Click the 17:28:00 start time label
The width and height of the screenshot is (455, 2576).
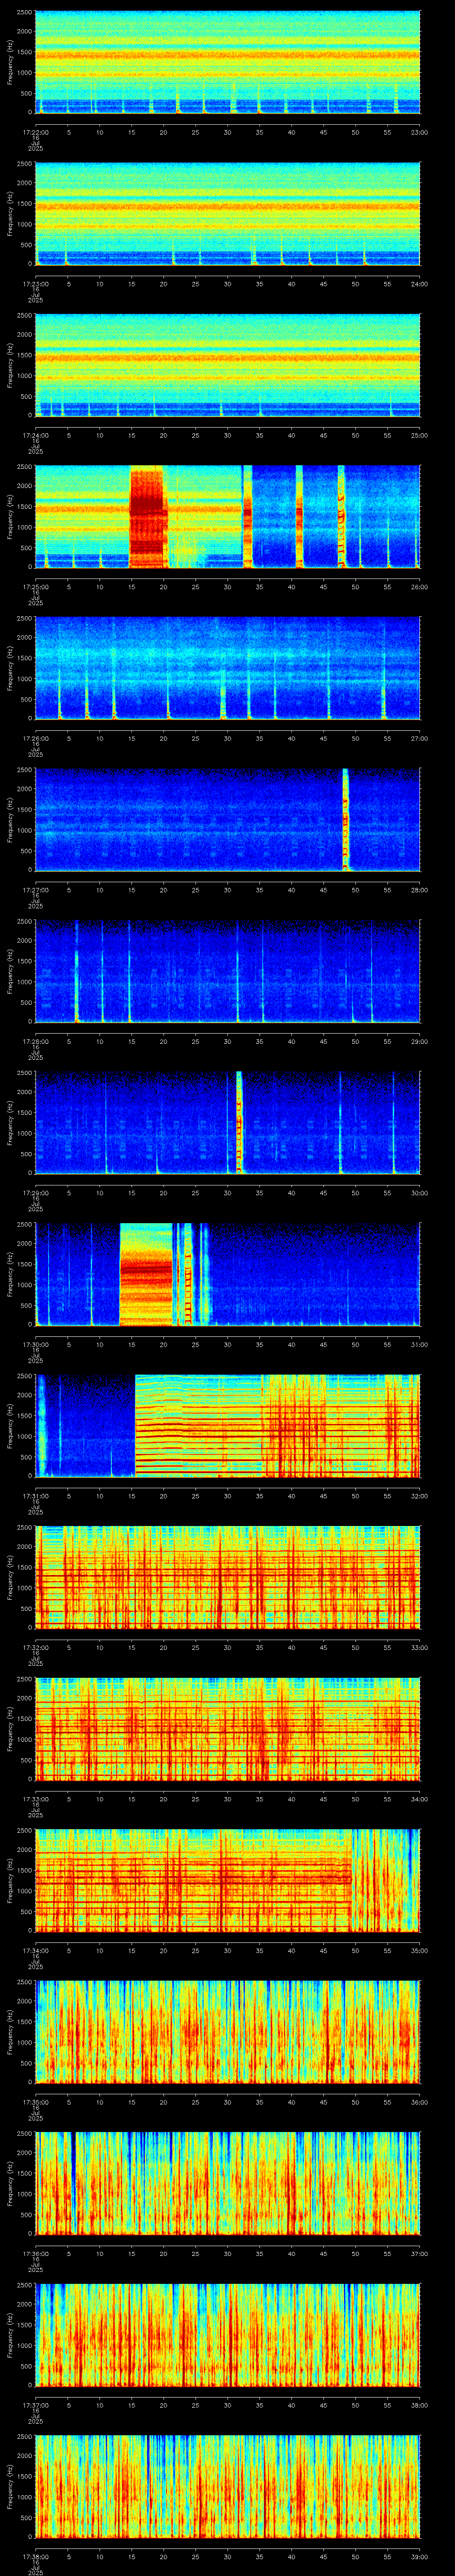[35, 1041]
